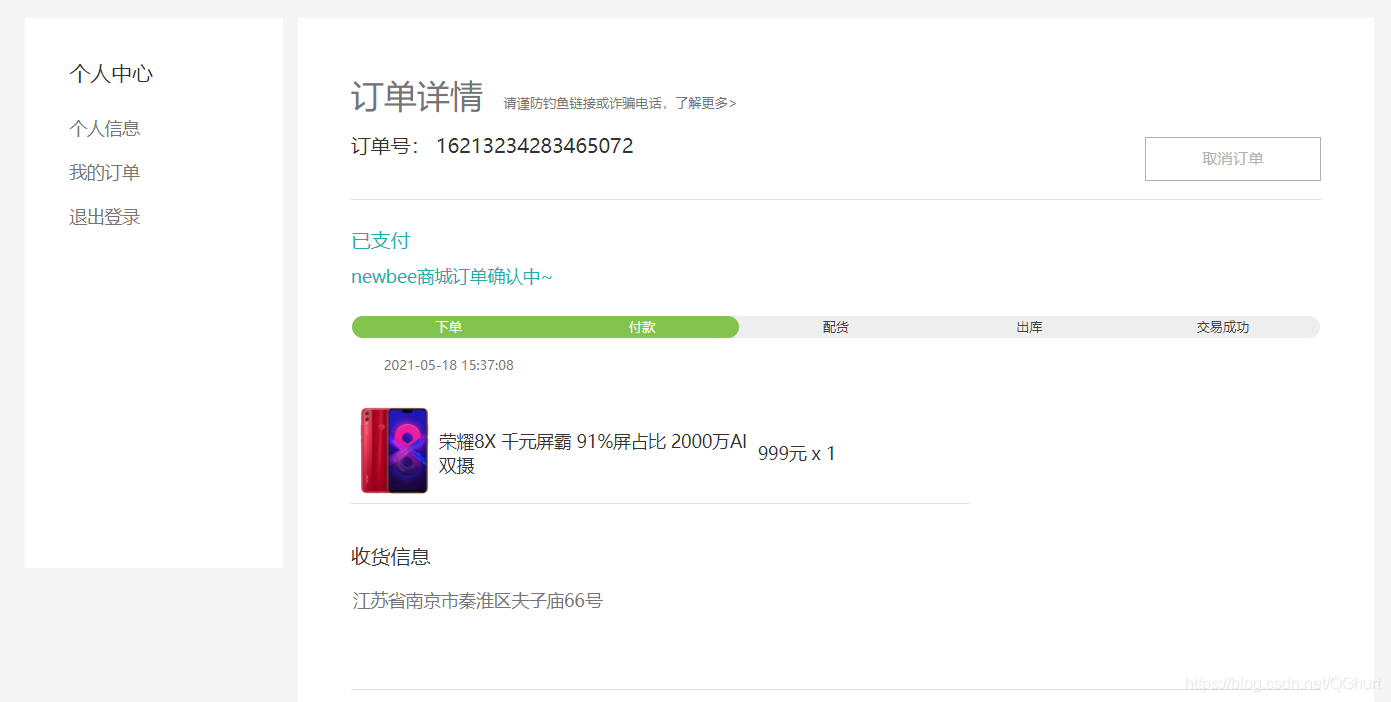Screen dimensions: 1391x702
Task: Click the shipping address 江苏省南京市秦淮区夫子庙66号
Action: click(478, 601)
